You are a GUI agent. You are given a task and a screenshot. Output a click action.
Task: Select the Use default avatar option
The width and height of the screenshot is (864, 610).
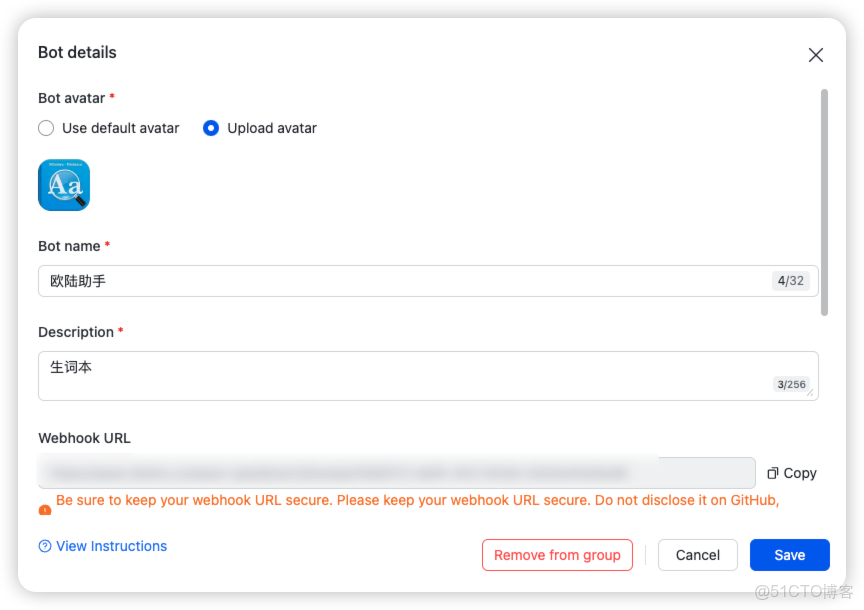(46, 128)
